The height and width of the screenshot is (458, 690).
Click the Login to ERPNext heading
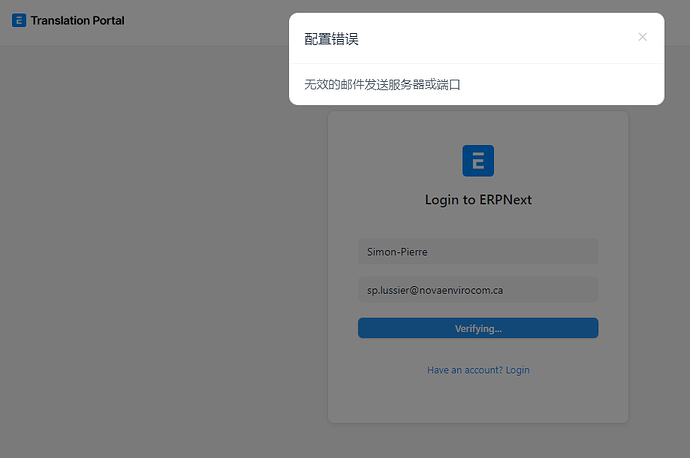pyautogui.click(x=478, y=200)
